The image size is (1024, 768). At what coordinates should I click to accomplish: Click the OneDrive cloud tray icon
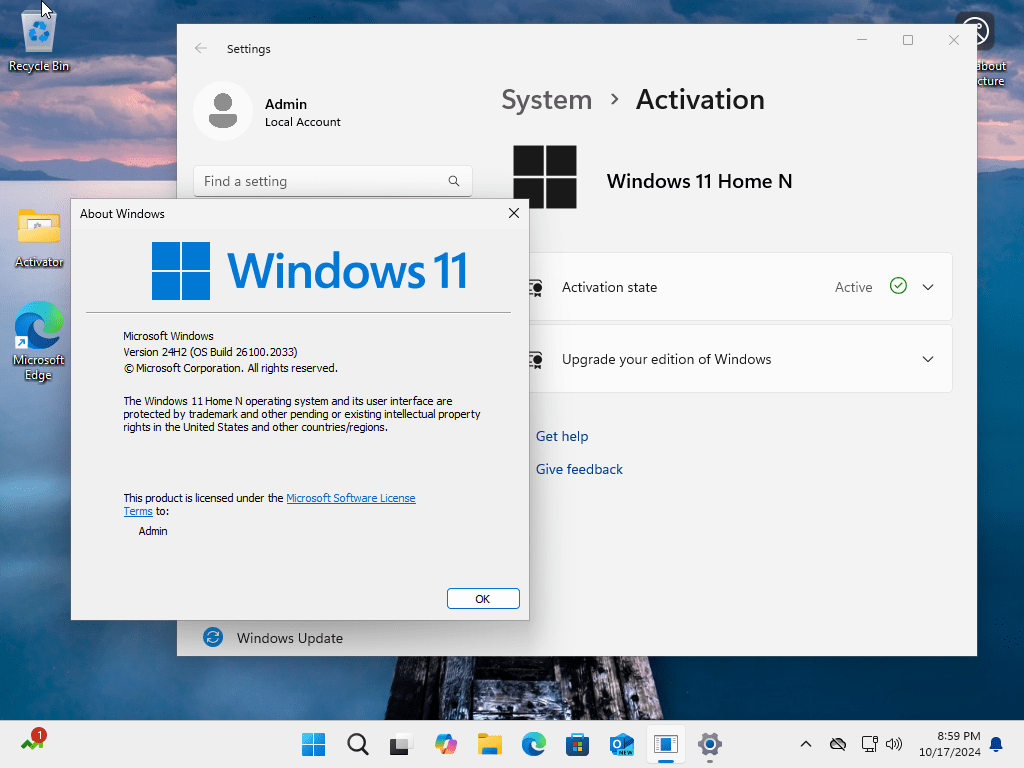coord(838,744)
